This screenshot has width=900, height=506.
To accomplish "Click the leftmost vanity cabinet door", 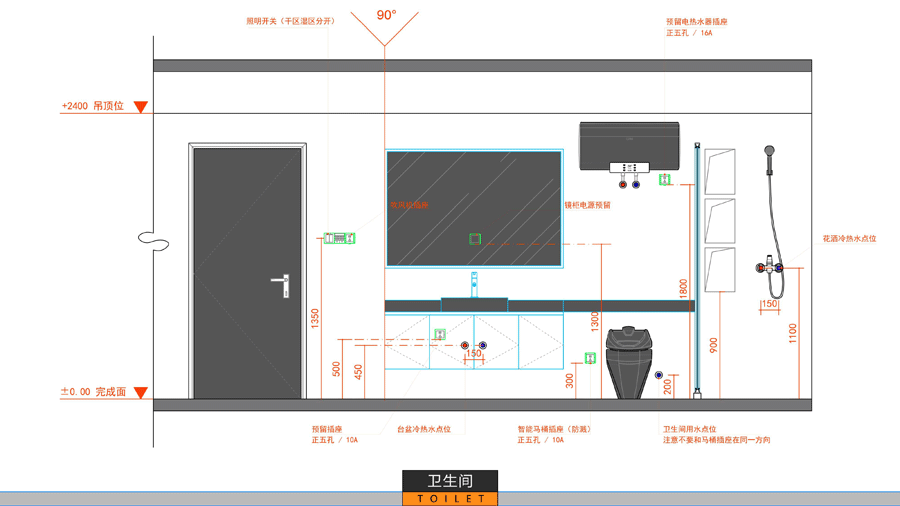I will [407, 342].
